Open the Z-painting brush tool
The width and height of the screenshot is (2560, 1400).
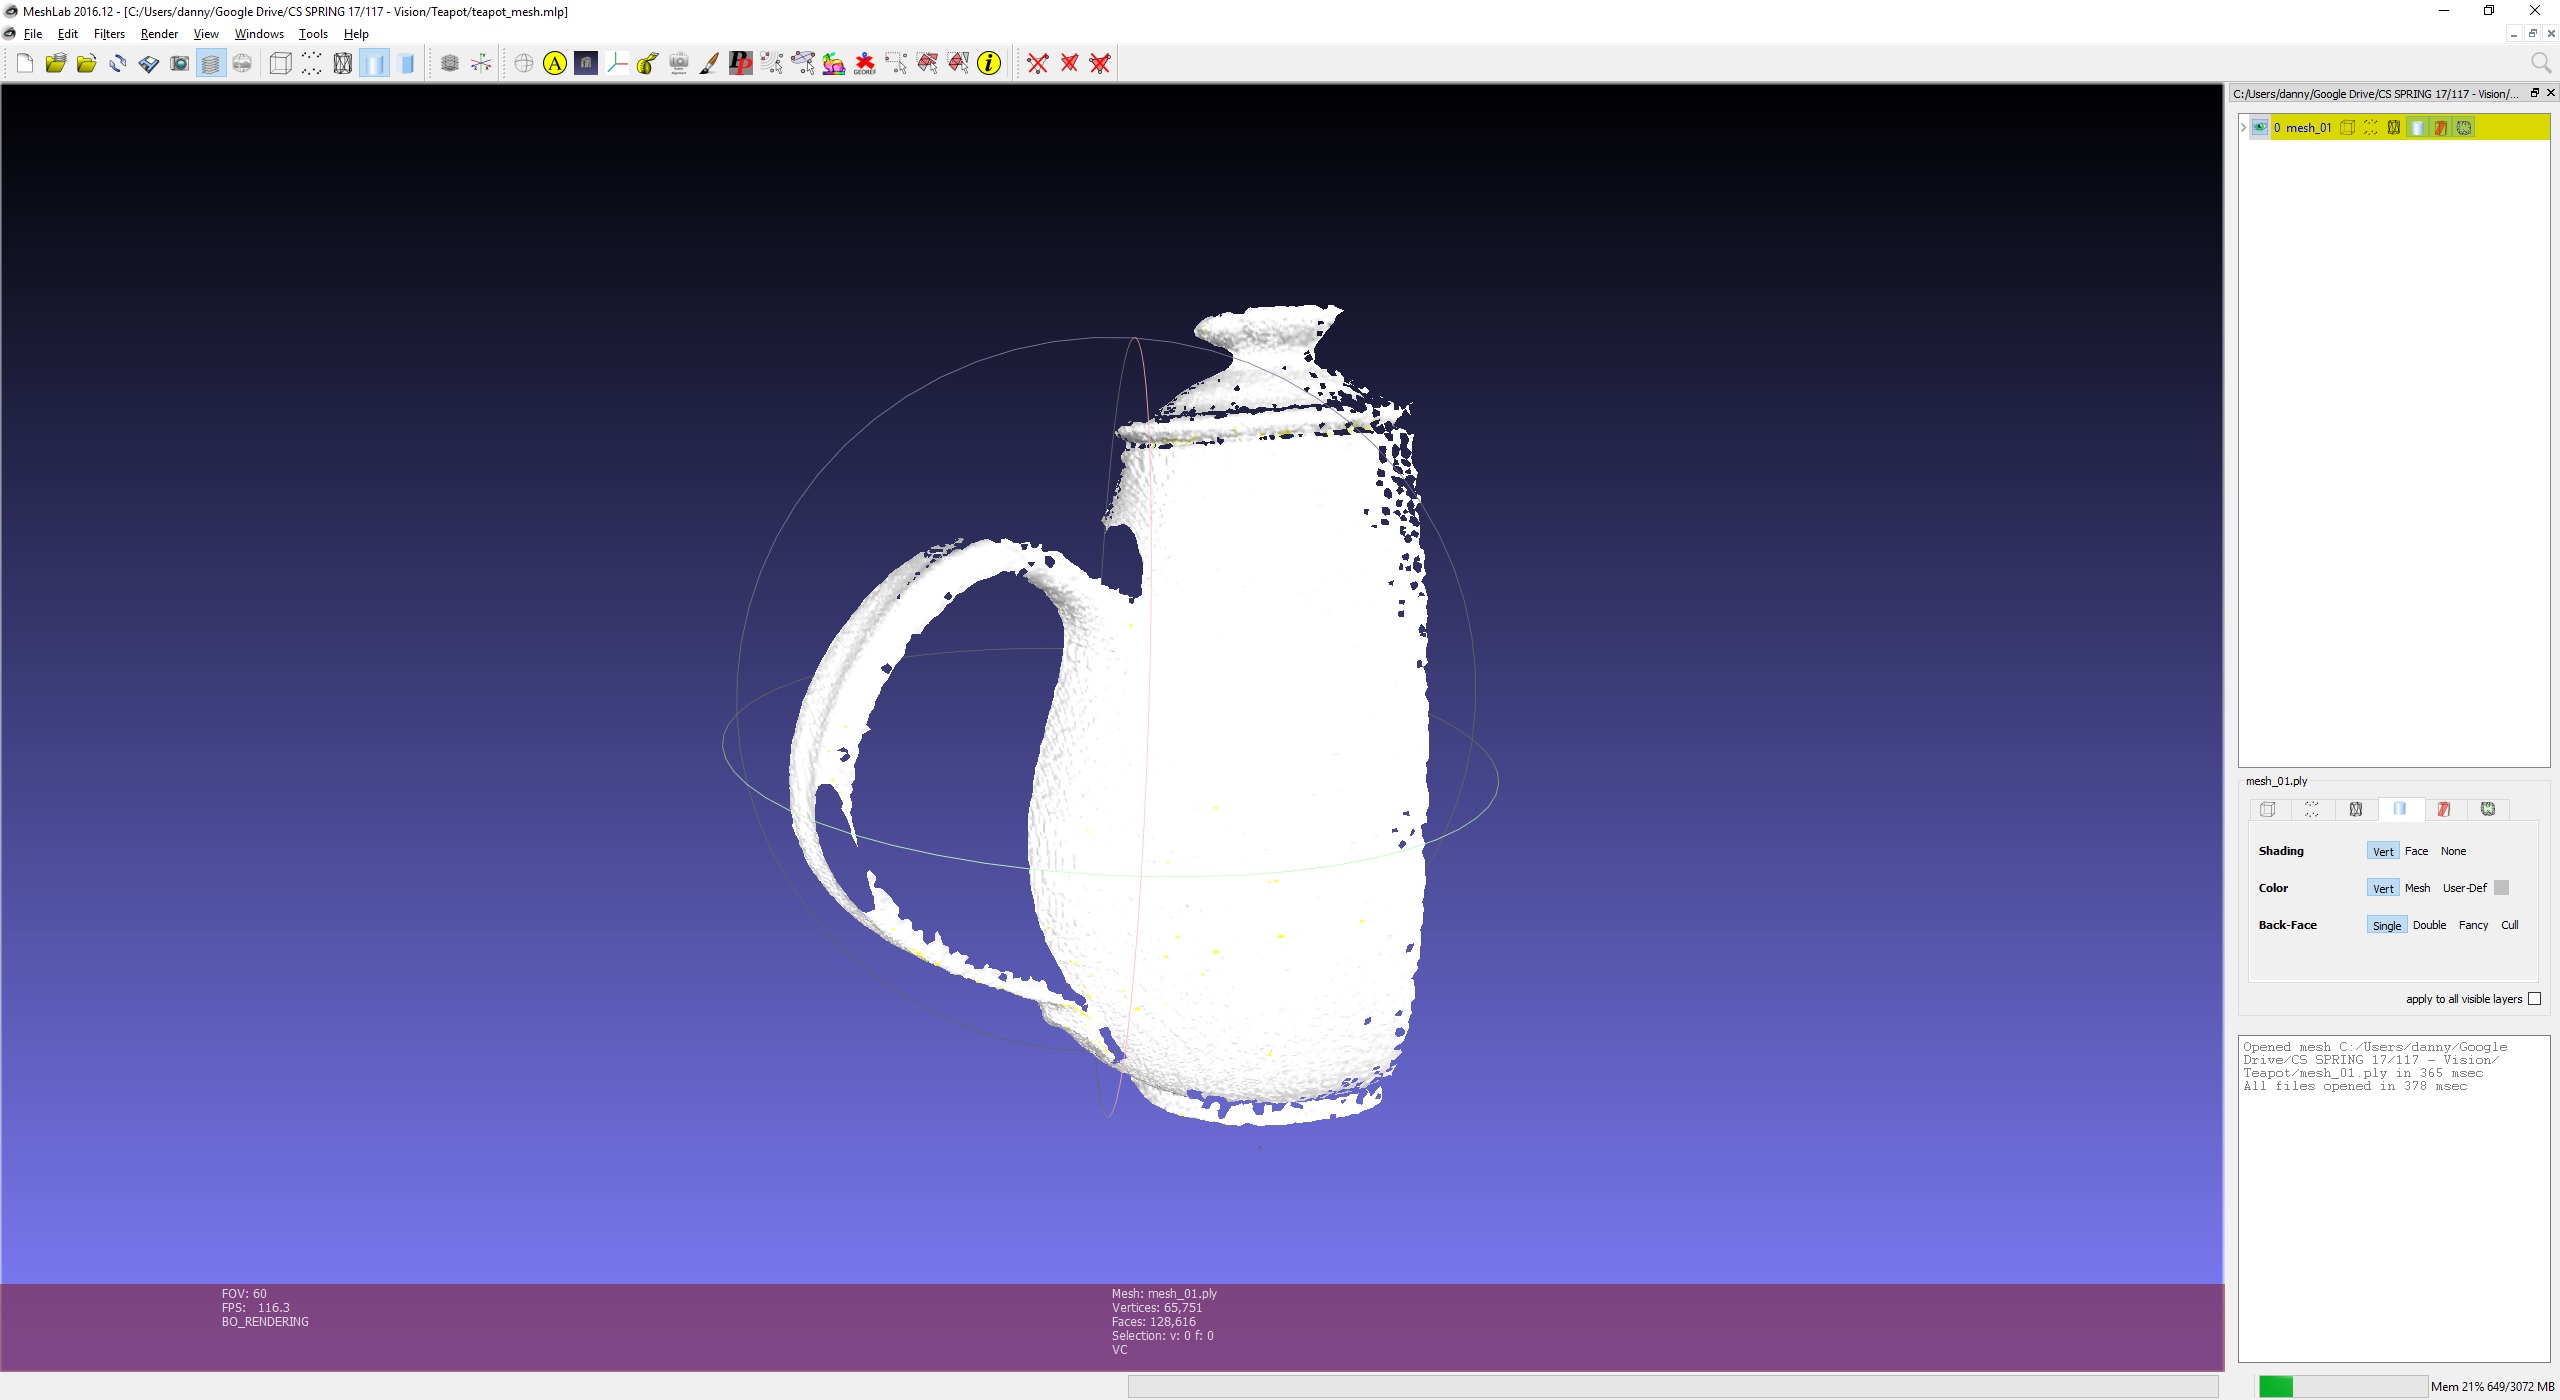pos(709,64)
